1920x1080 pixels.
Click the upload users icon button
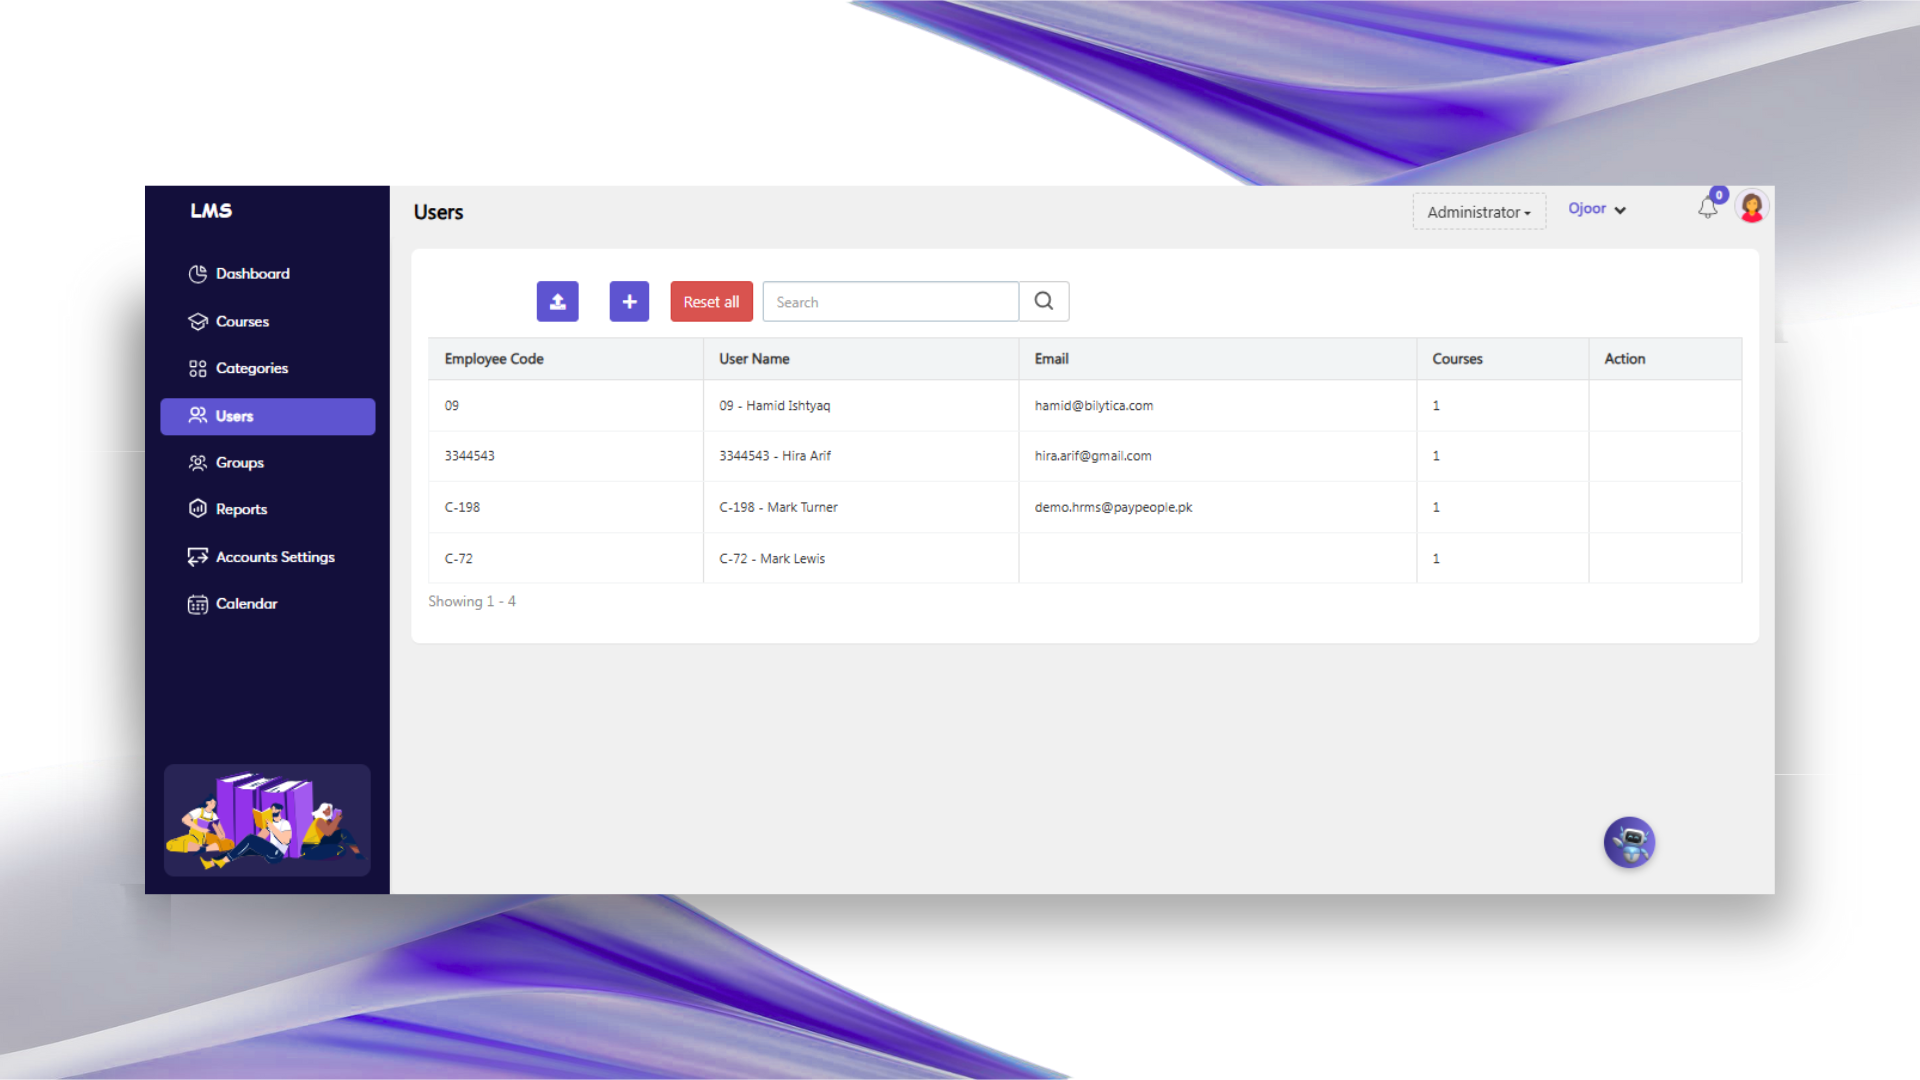557,301
